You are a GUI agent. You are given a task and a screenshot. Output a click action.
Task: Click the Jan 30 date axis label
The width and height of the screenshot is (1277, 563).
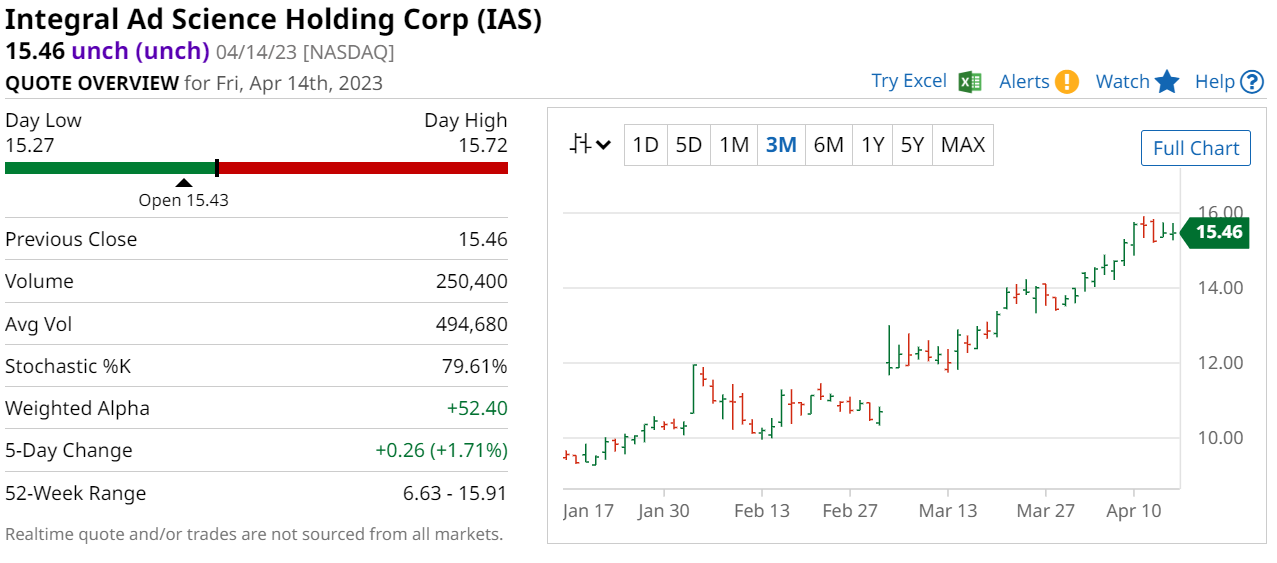pos(664,511)
